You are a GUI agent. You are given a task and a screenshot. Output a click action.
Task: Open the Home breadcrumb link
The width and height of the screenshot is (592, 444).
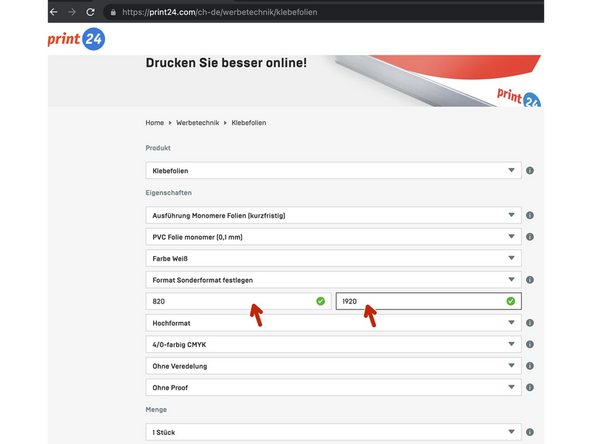[x=155, y=123]
